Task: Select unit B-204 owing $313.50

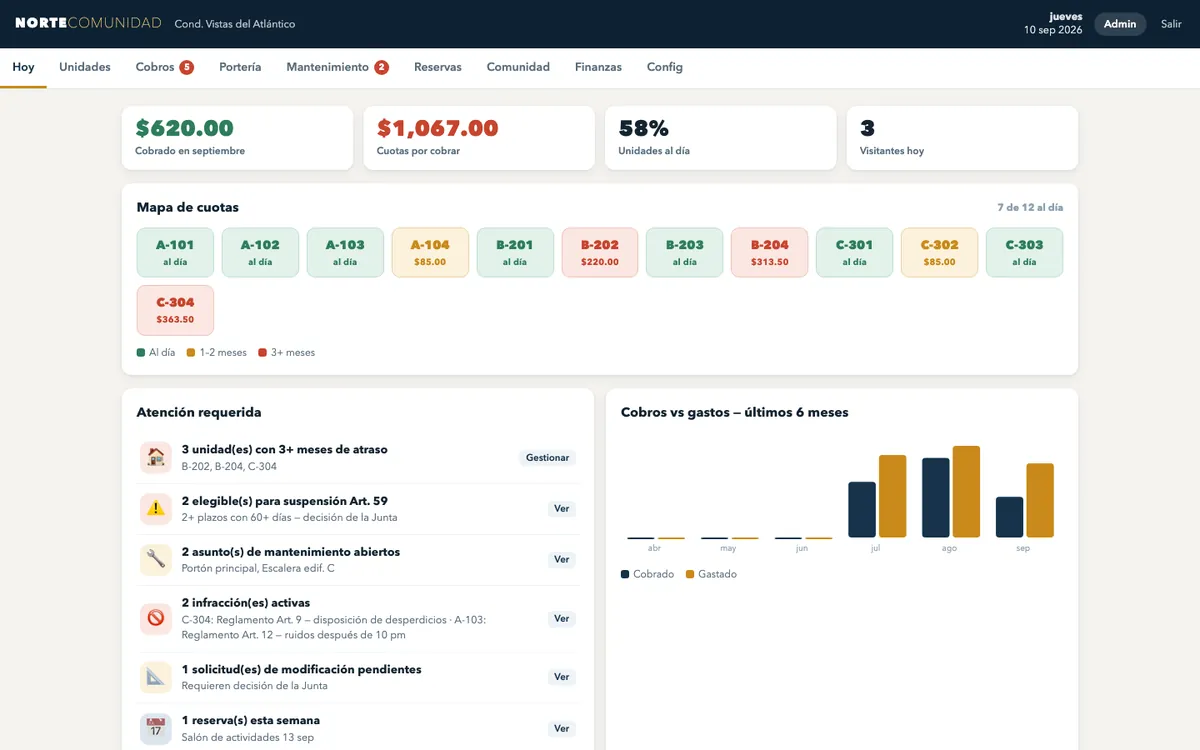Action: [x=770, y=252]
